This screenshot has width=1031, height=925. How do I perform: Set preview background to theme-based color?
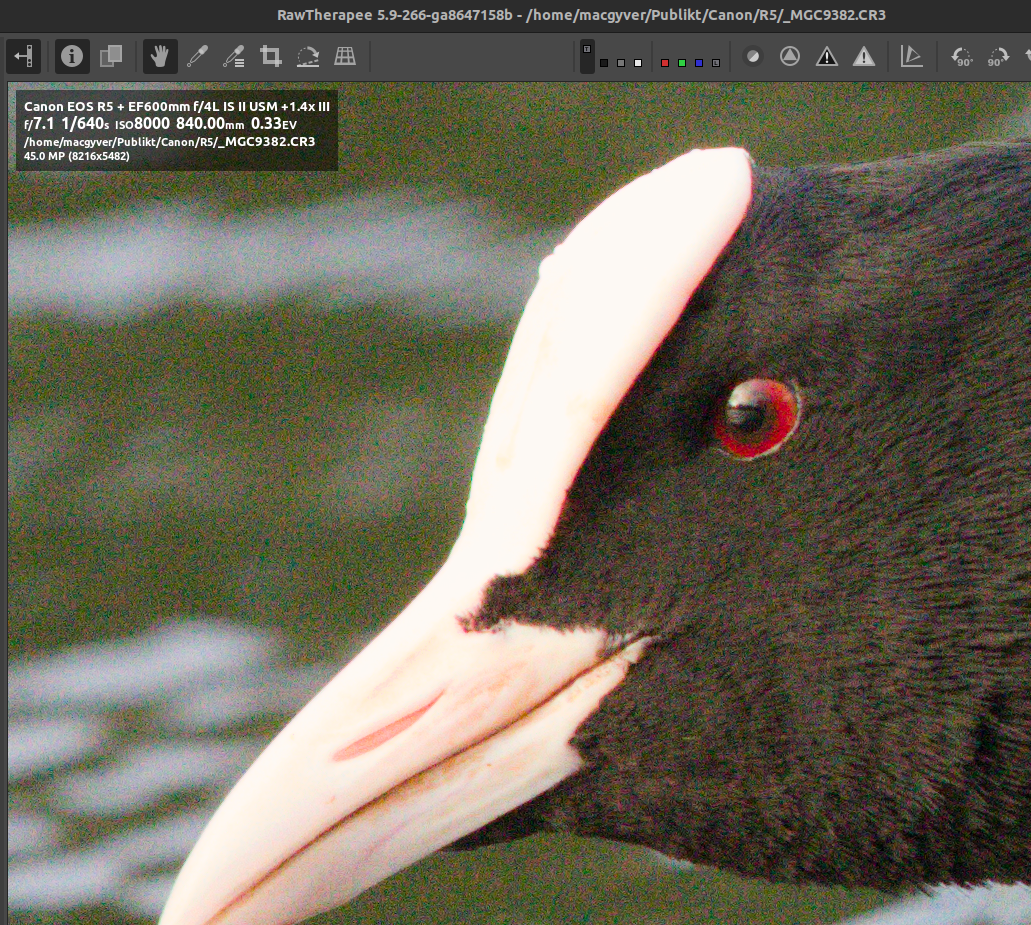point(587,49)
